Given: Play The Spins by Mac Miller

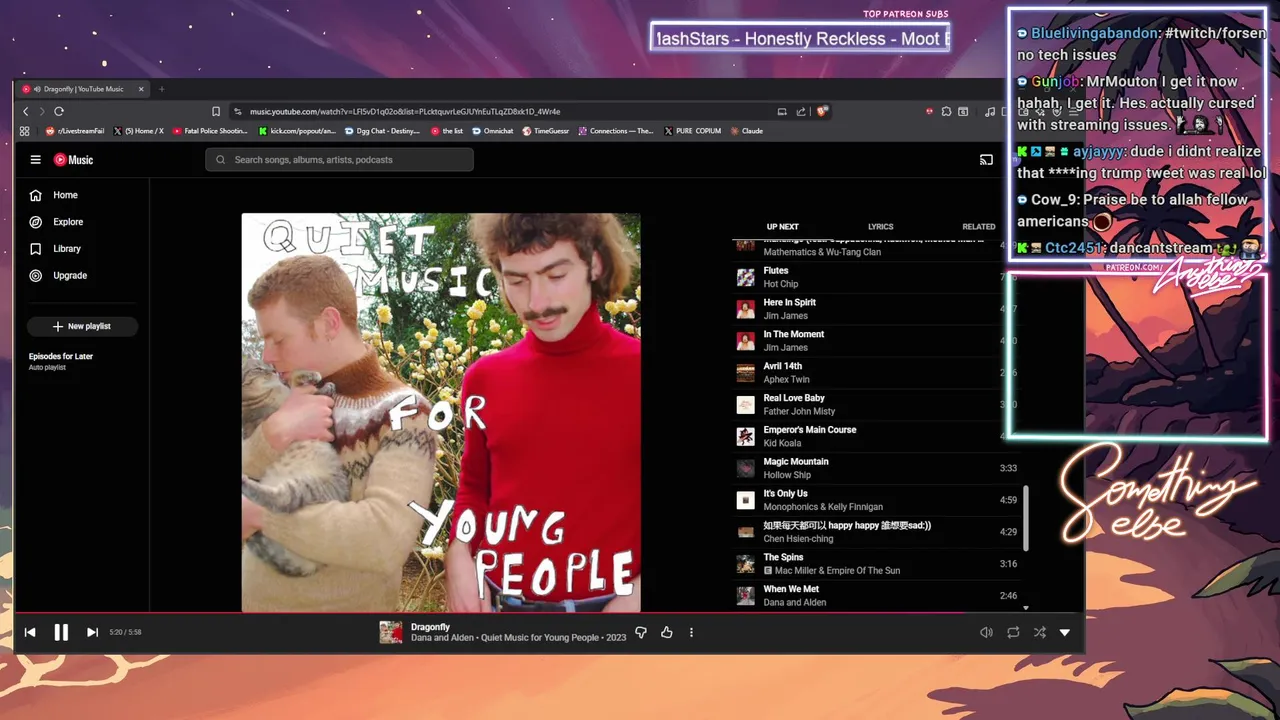Looking at the screenshot, I should (875, 564).
